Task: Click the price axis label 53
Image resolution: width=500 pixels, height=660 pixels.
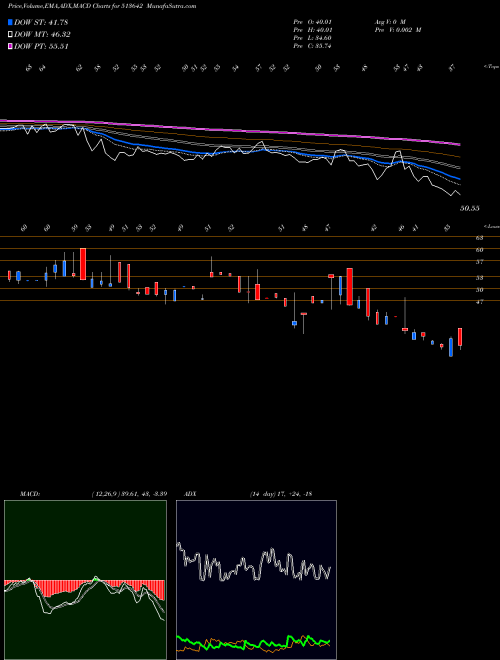Action: point(479,278)
